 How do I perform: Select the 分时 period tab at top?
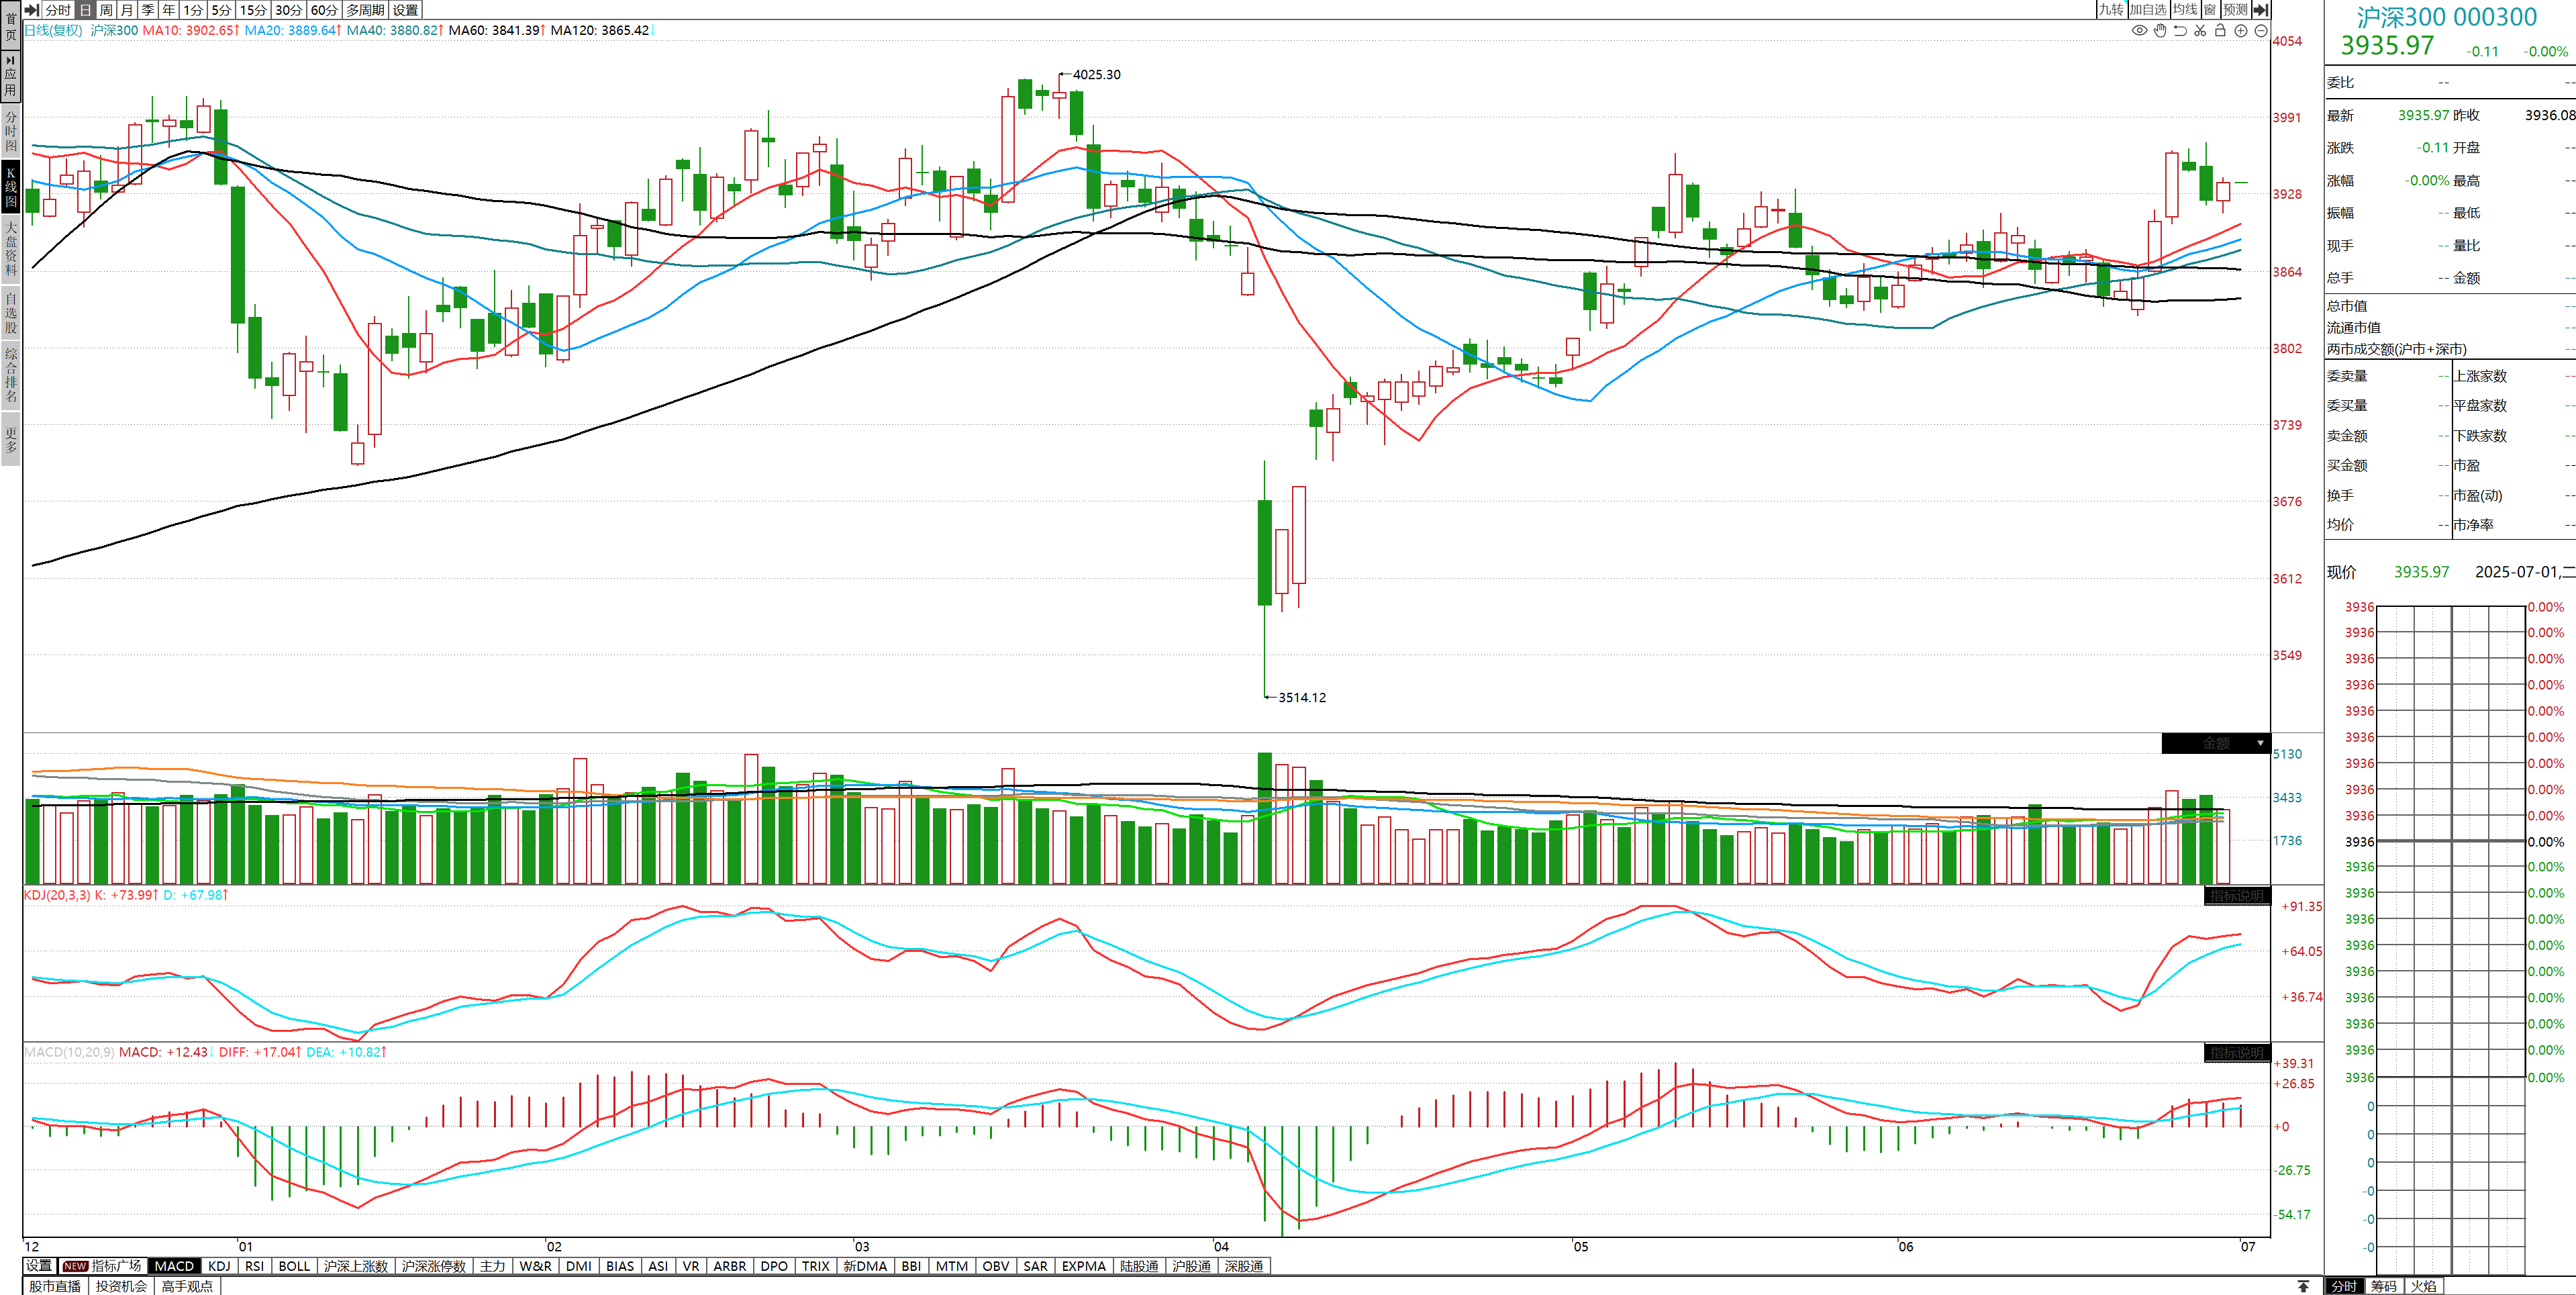58,10
